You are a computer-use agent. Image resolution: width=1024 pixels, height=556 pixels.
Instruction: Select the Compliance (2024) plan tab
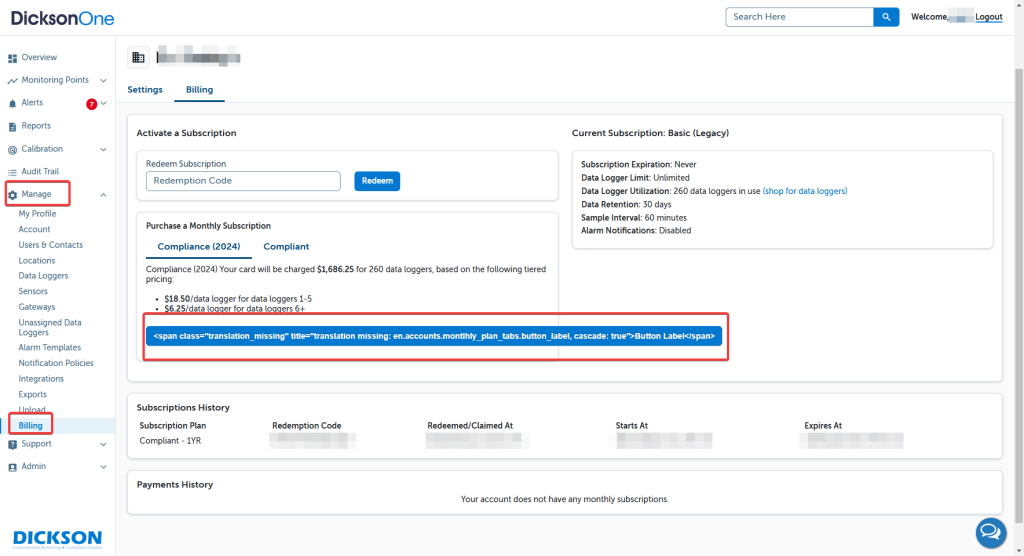point(199,246)
